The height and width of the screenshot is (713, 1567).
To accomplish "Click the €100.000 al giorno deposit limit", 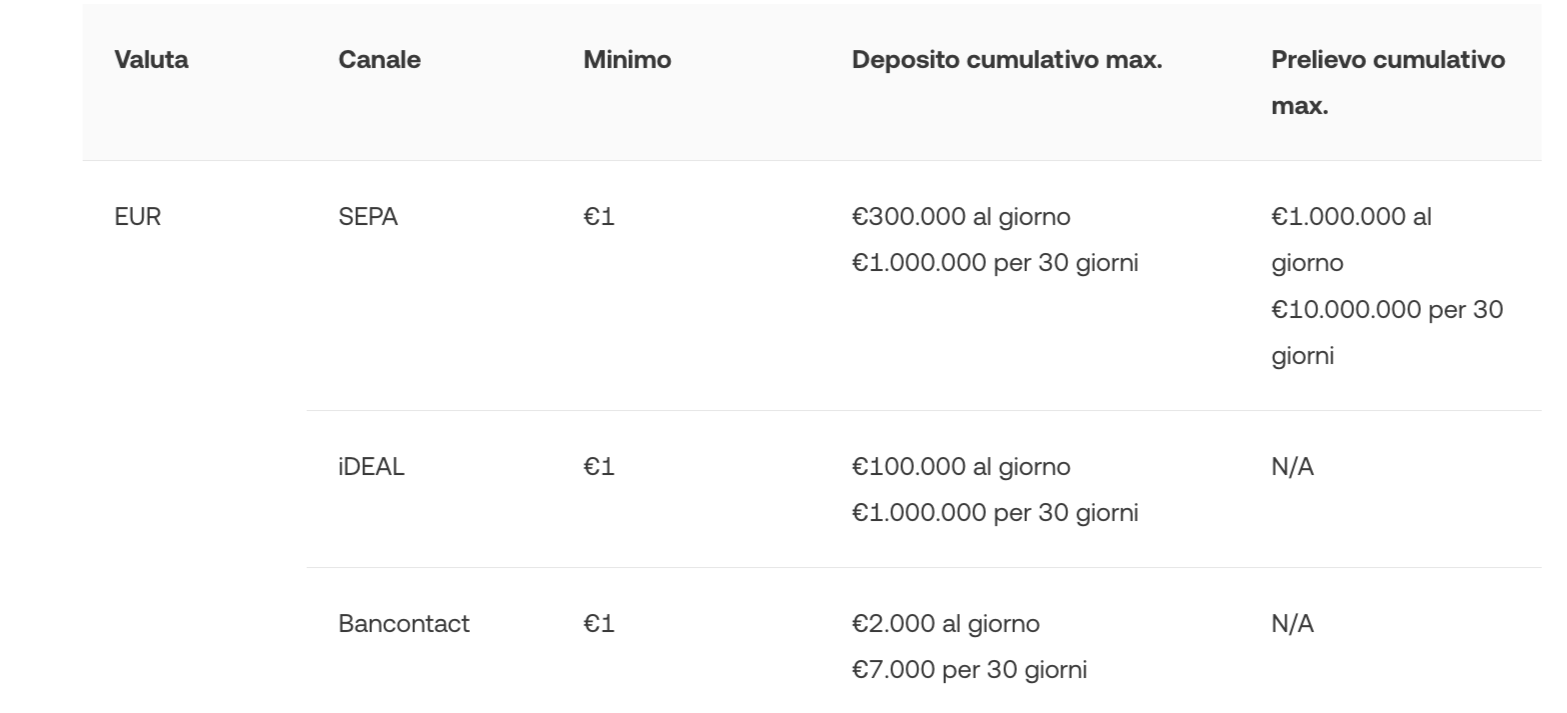I will click(x=961, y=467).
